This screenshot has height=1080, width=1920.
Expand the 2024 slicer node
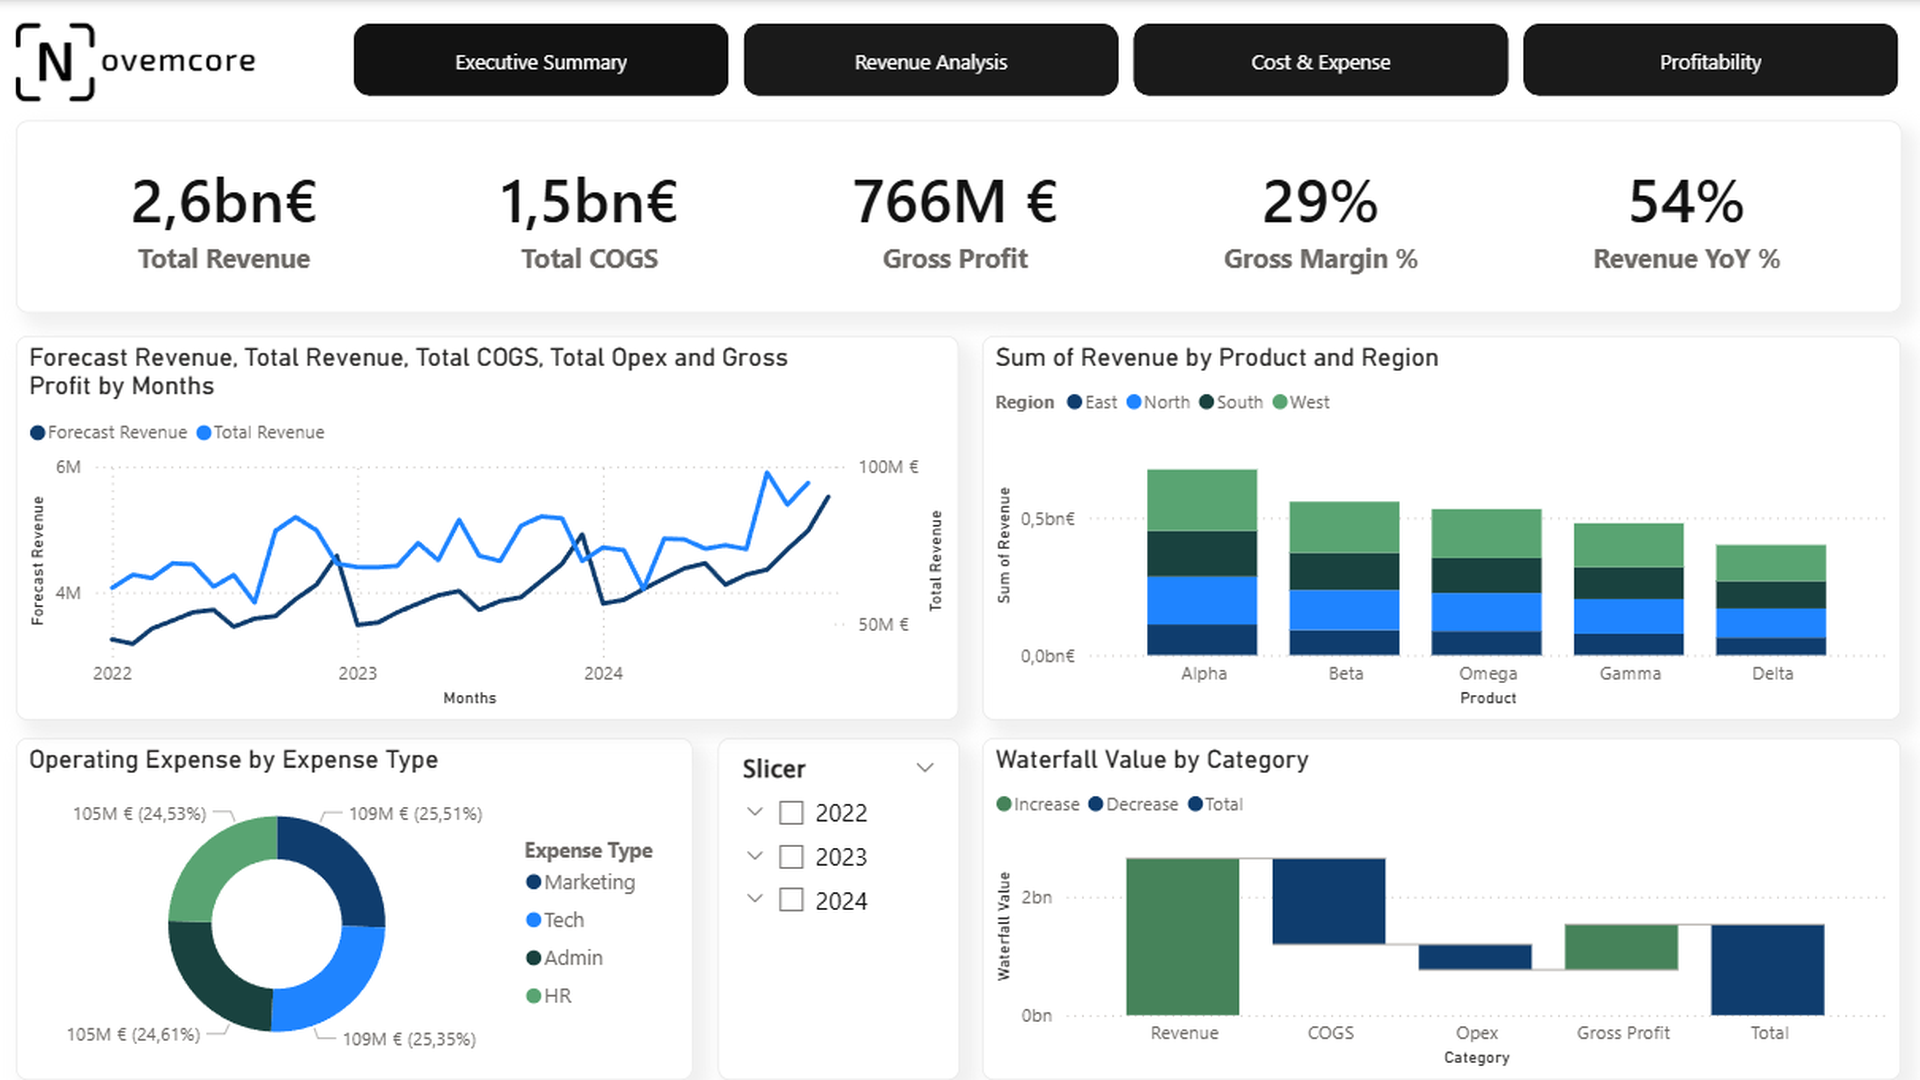[755, 899]
